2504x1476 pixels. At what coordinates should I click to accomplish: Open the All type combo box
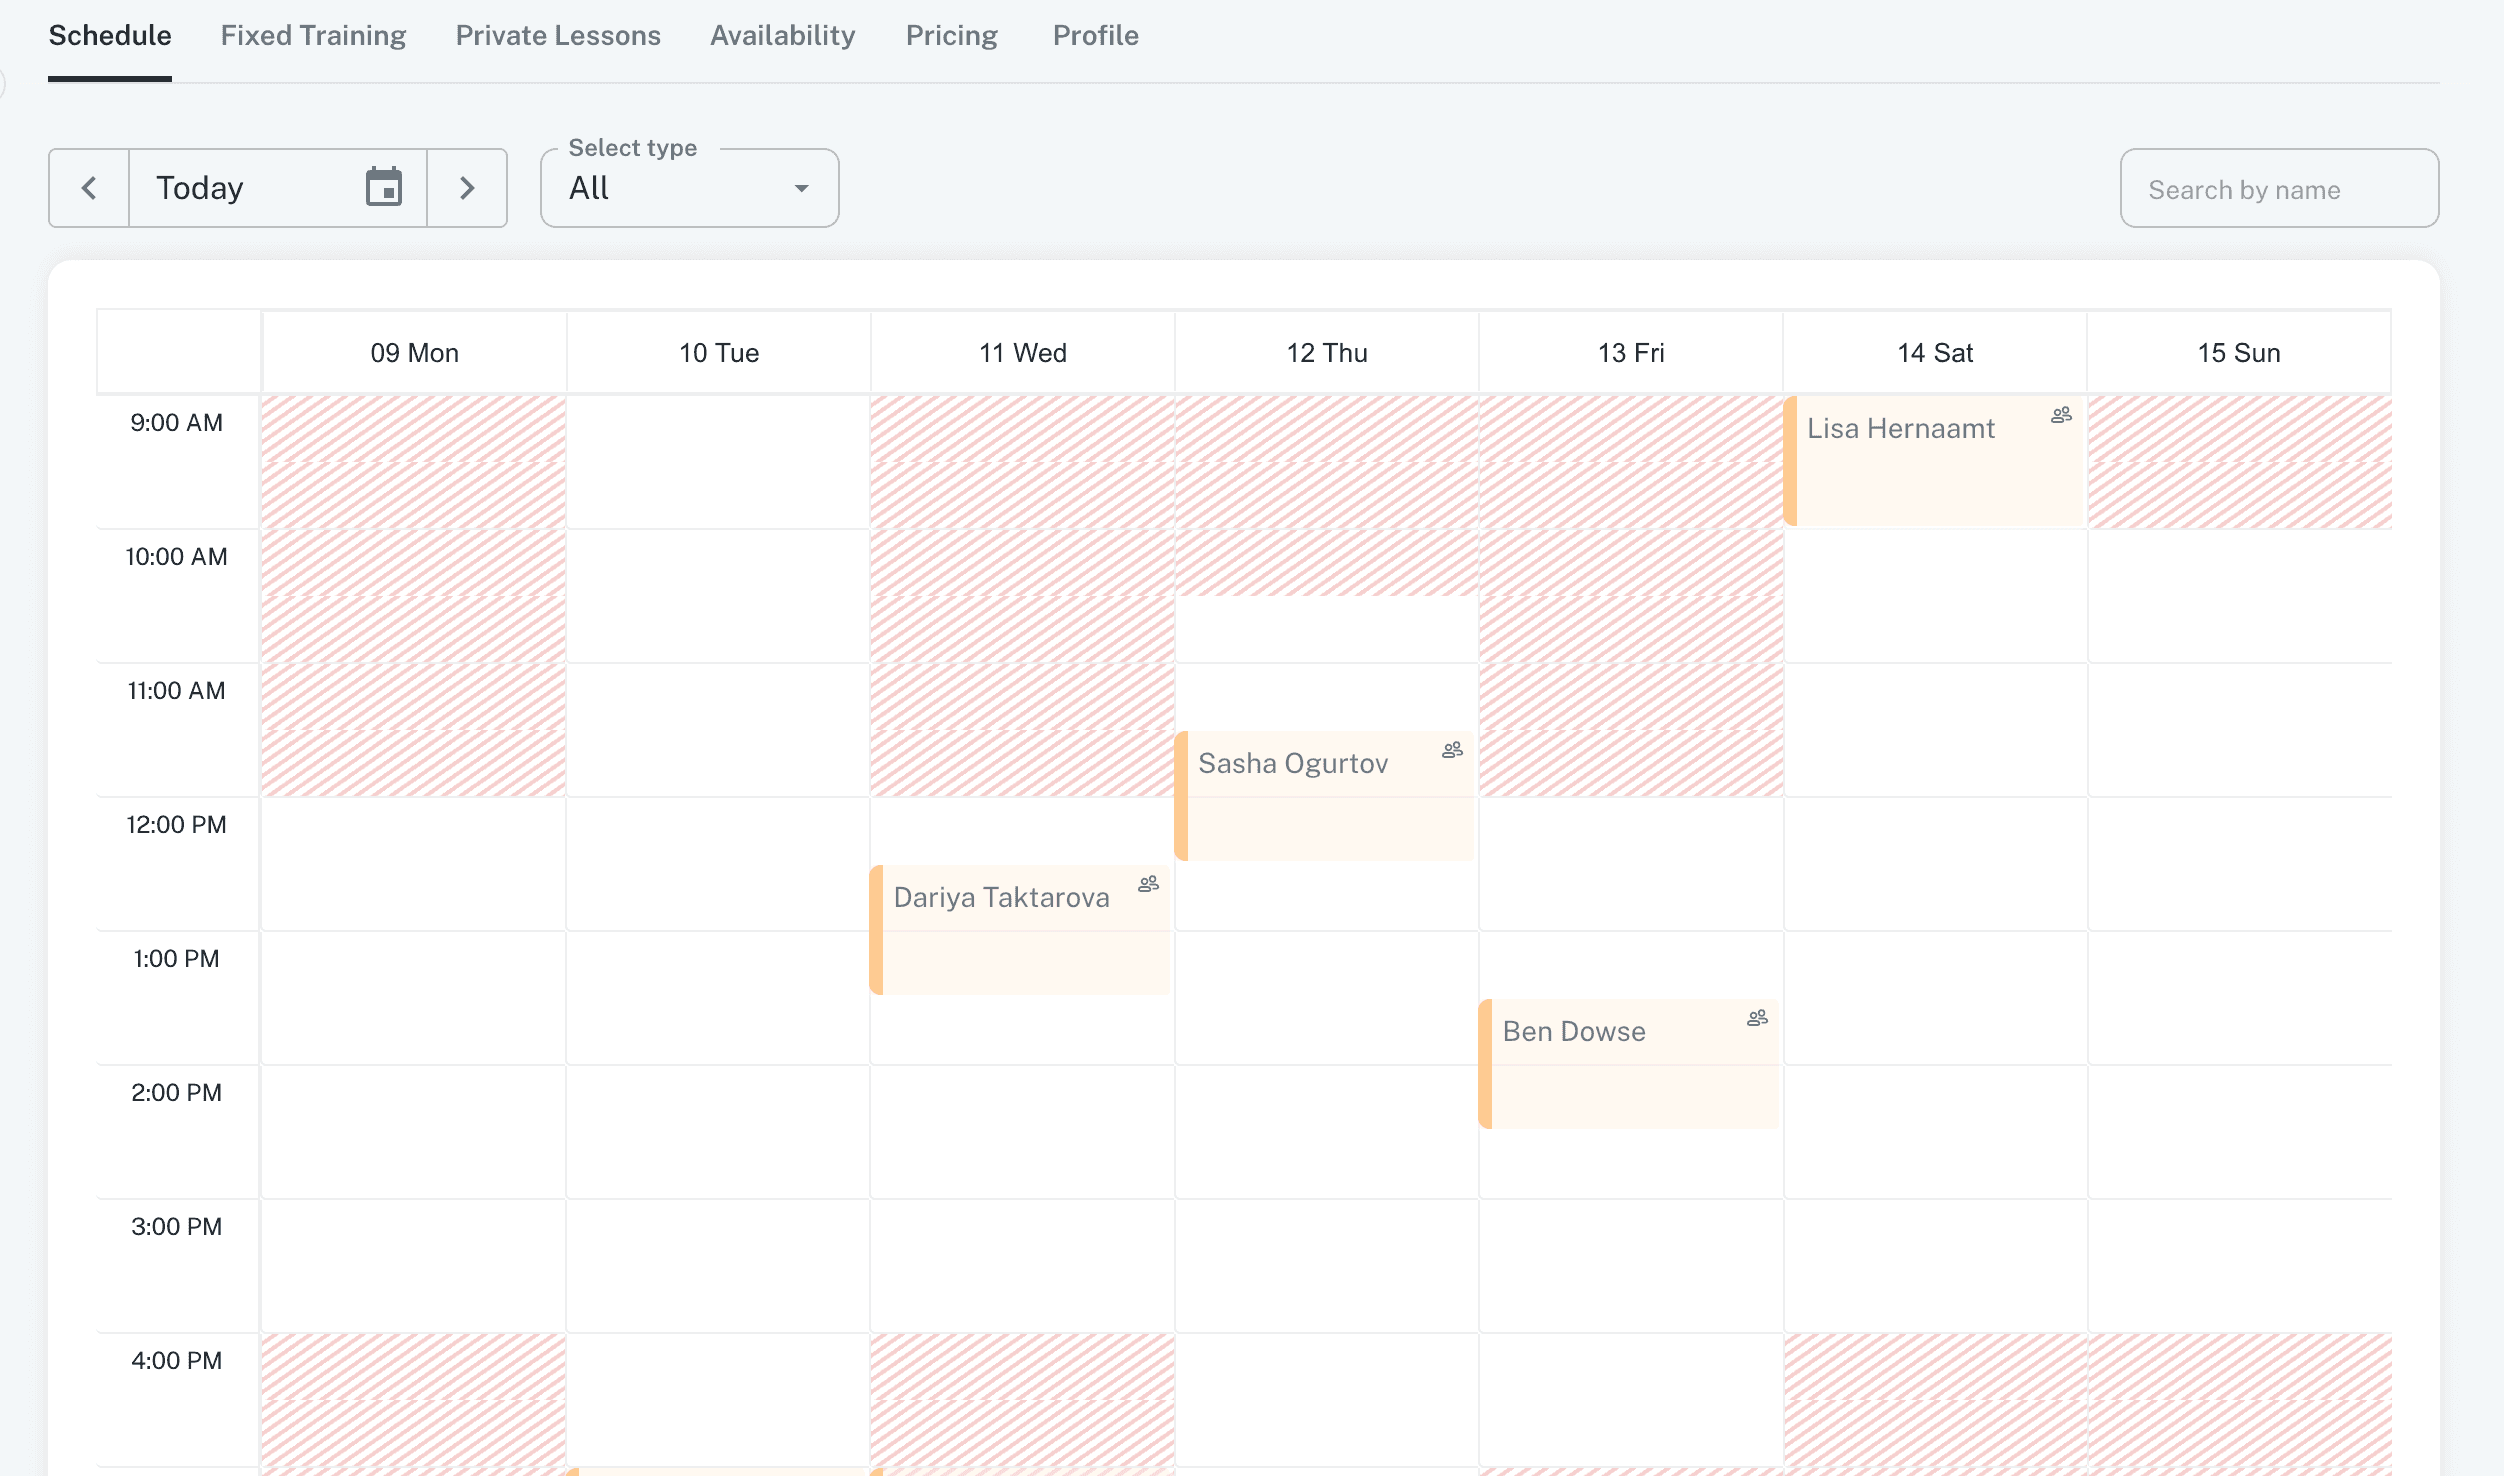pos(670,188)
